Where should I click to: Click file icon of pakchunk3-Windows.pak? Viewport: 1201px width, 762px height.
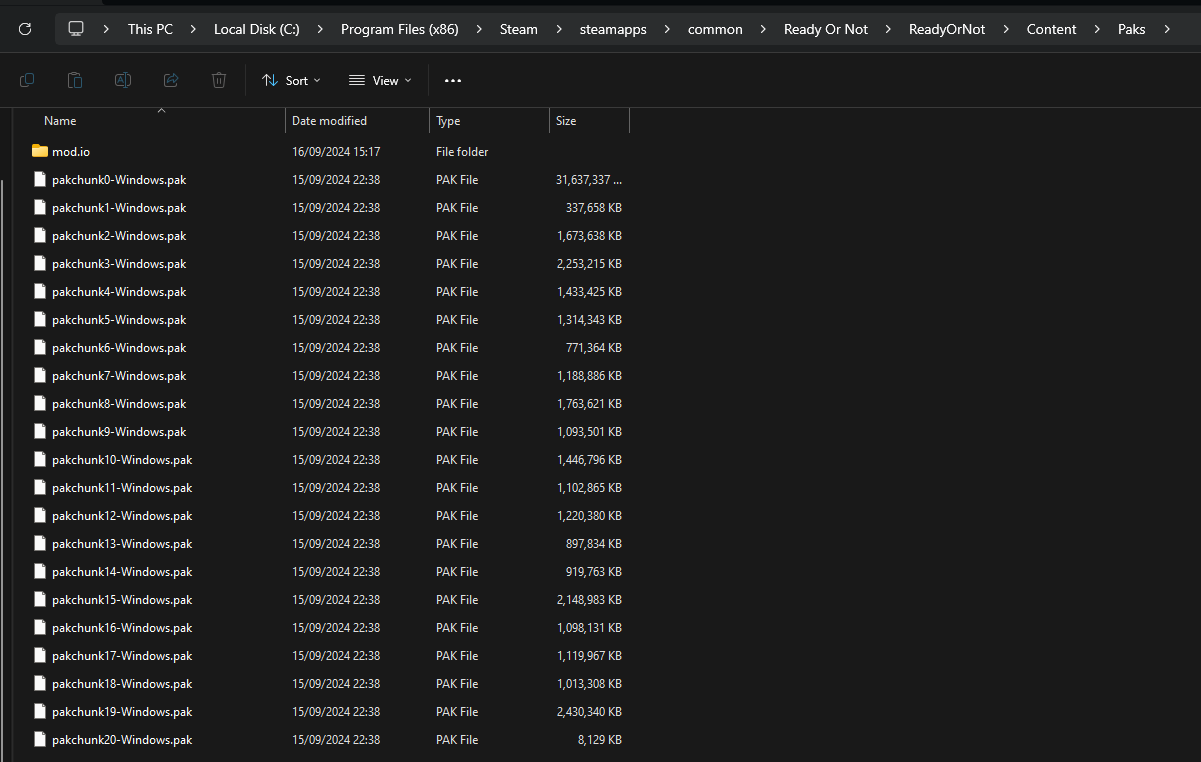(40, 263)
